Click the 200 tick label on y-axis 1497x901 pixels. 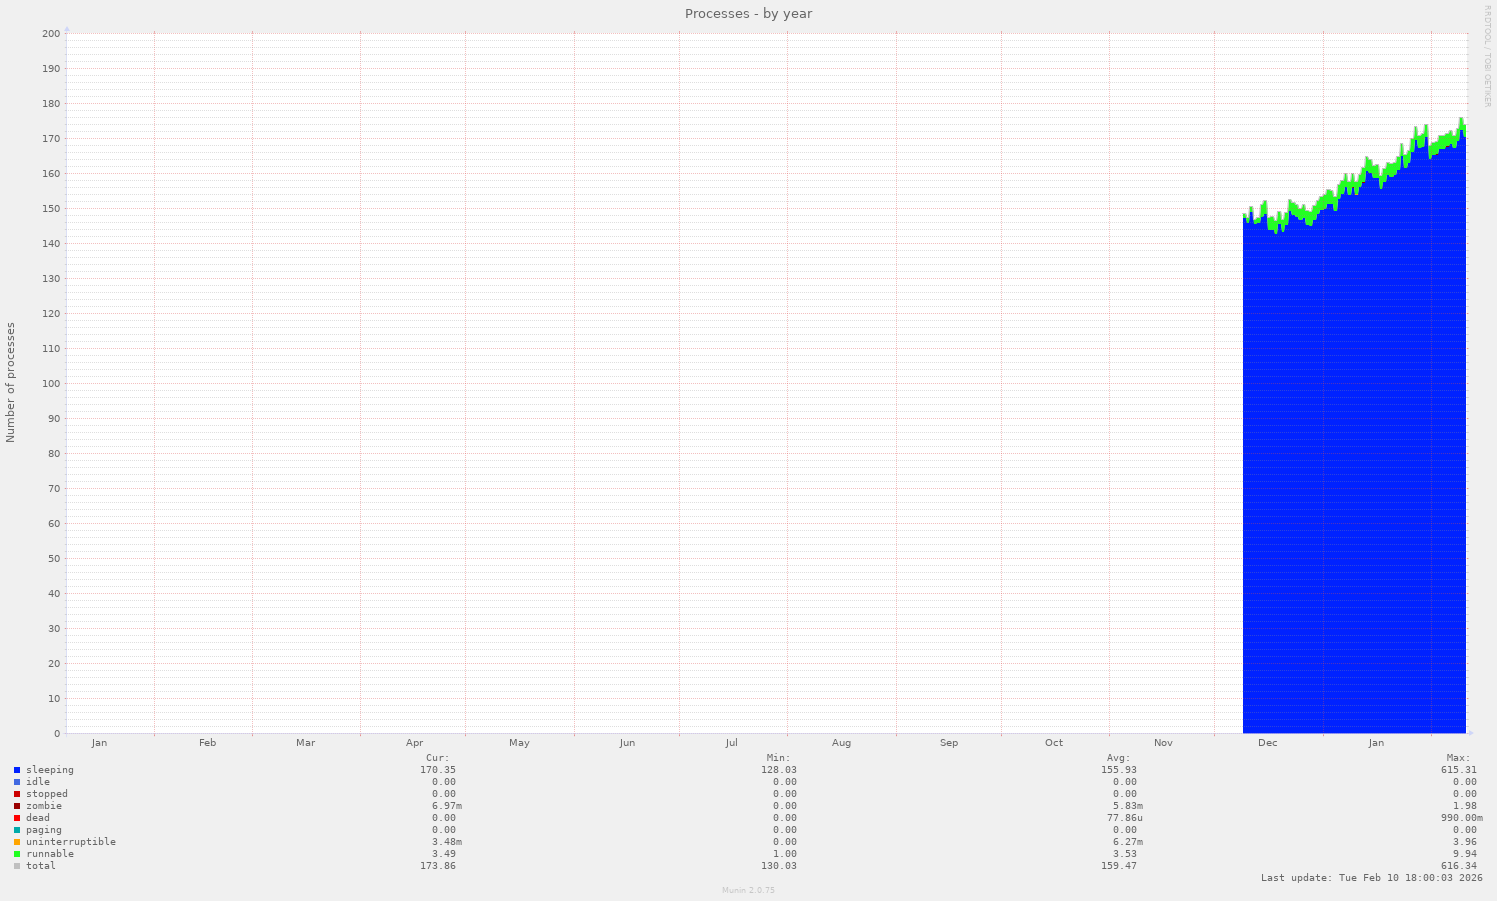(51, 34)
